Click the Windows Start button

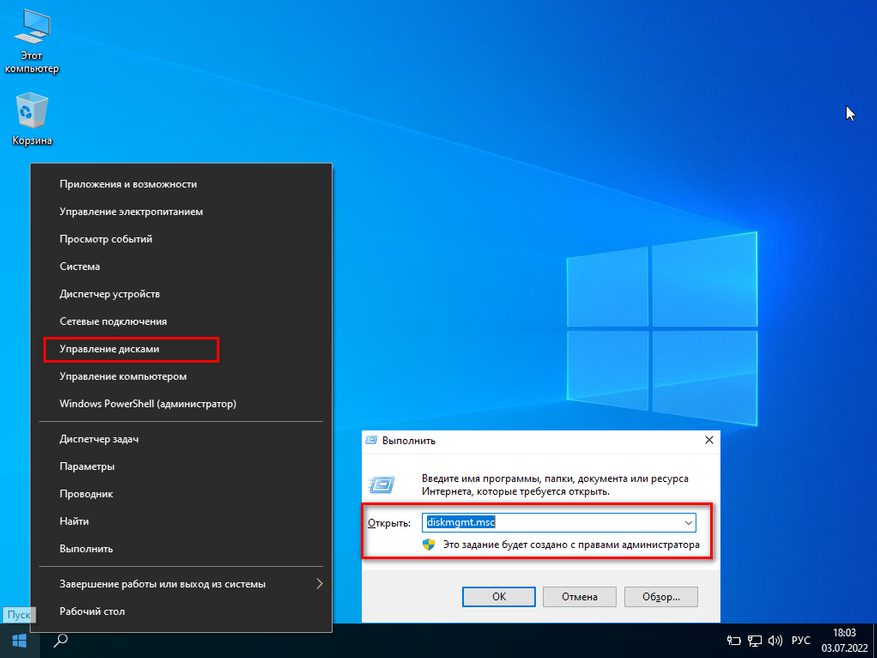tap(18, 640)
